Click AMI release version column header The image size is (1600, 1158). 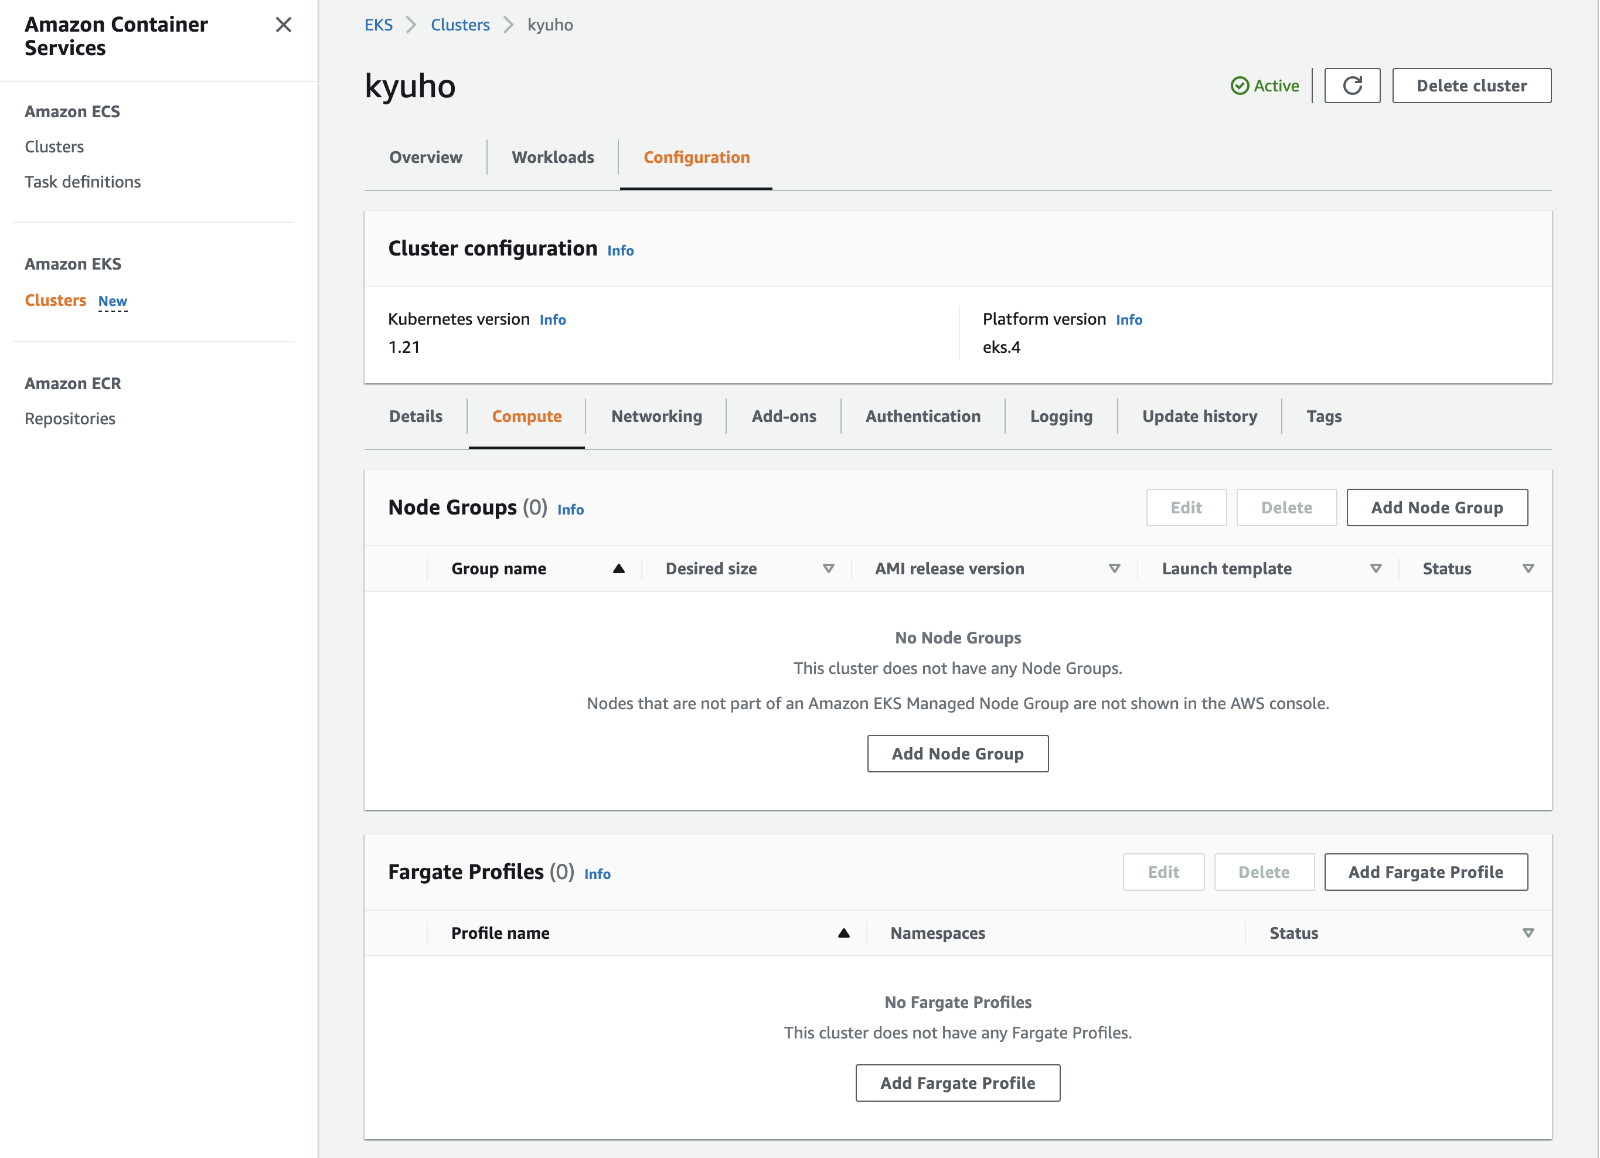[950, 569]
